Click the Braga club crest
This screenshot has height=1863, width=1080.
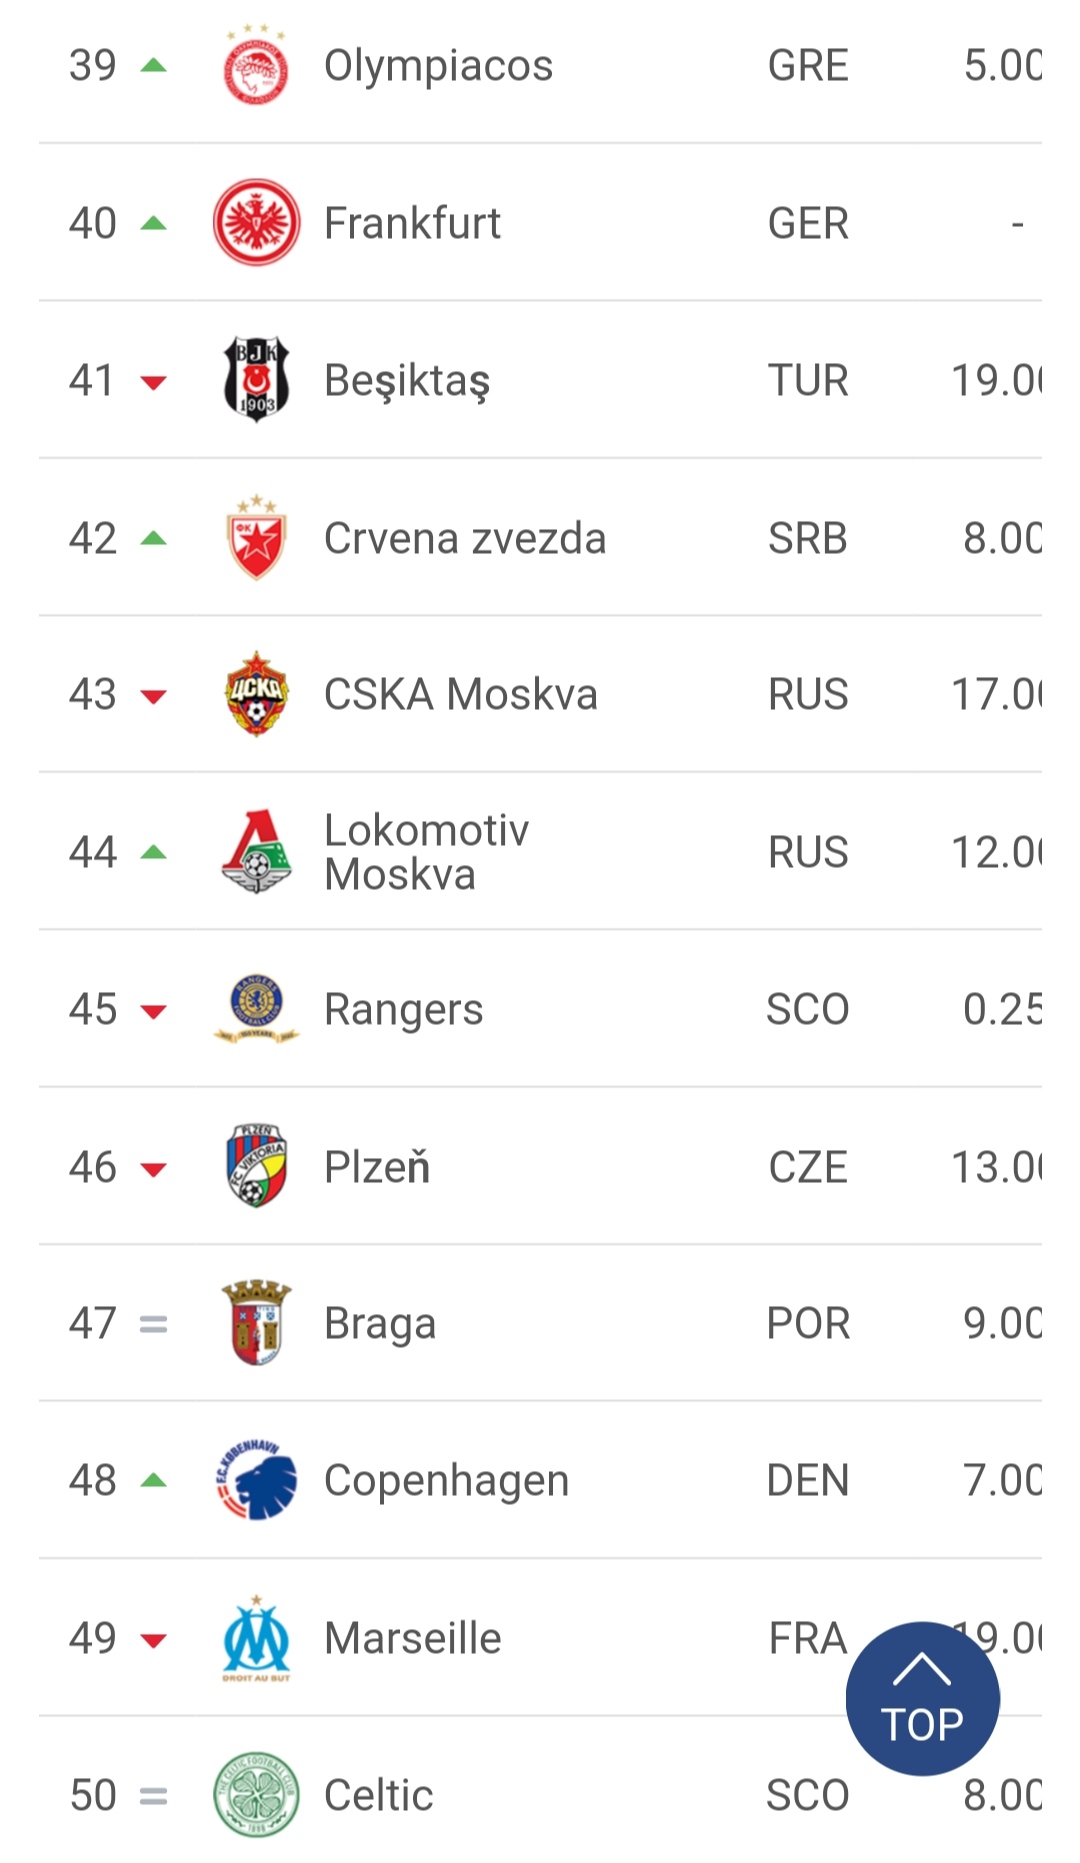(x=256, y=1323)
